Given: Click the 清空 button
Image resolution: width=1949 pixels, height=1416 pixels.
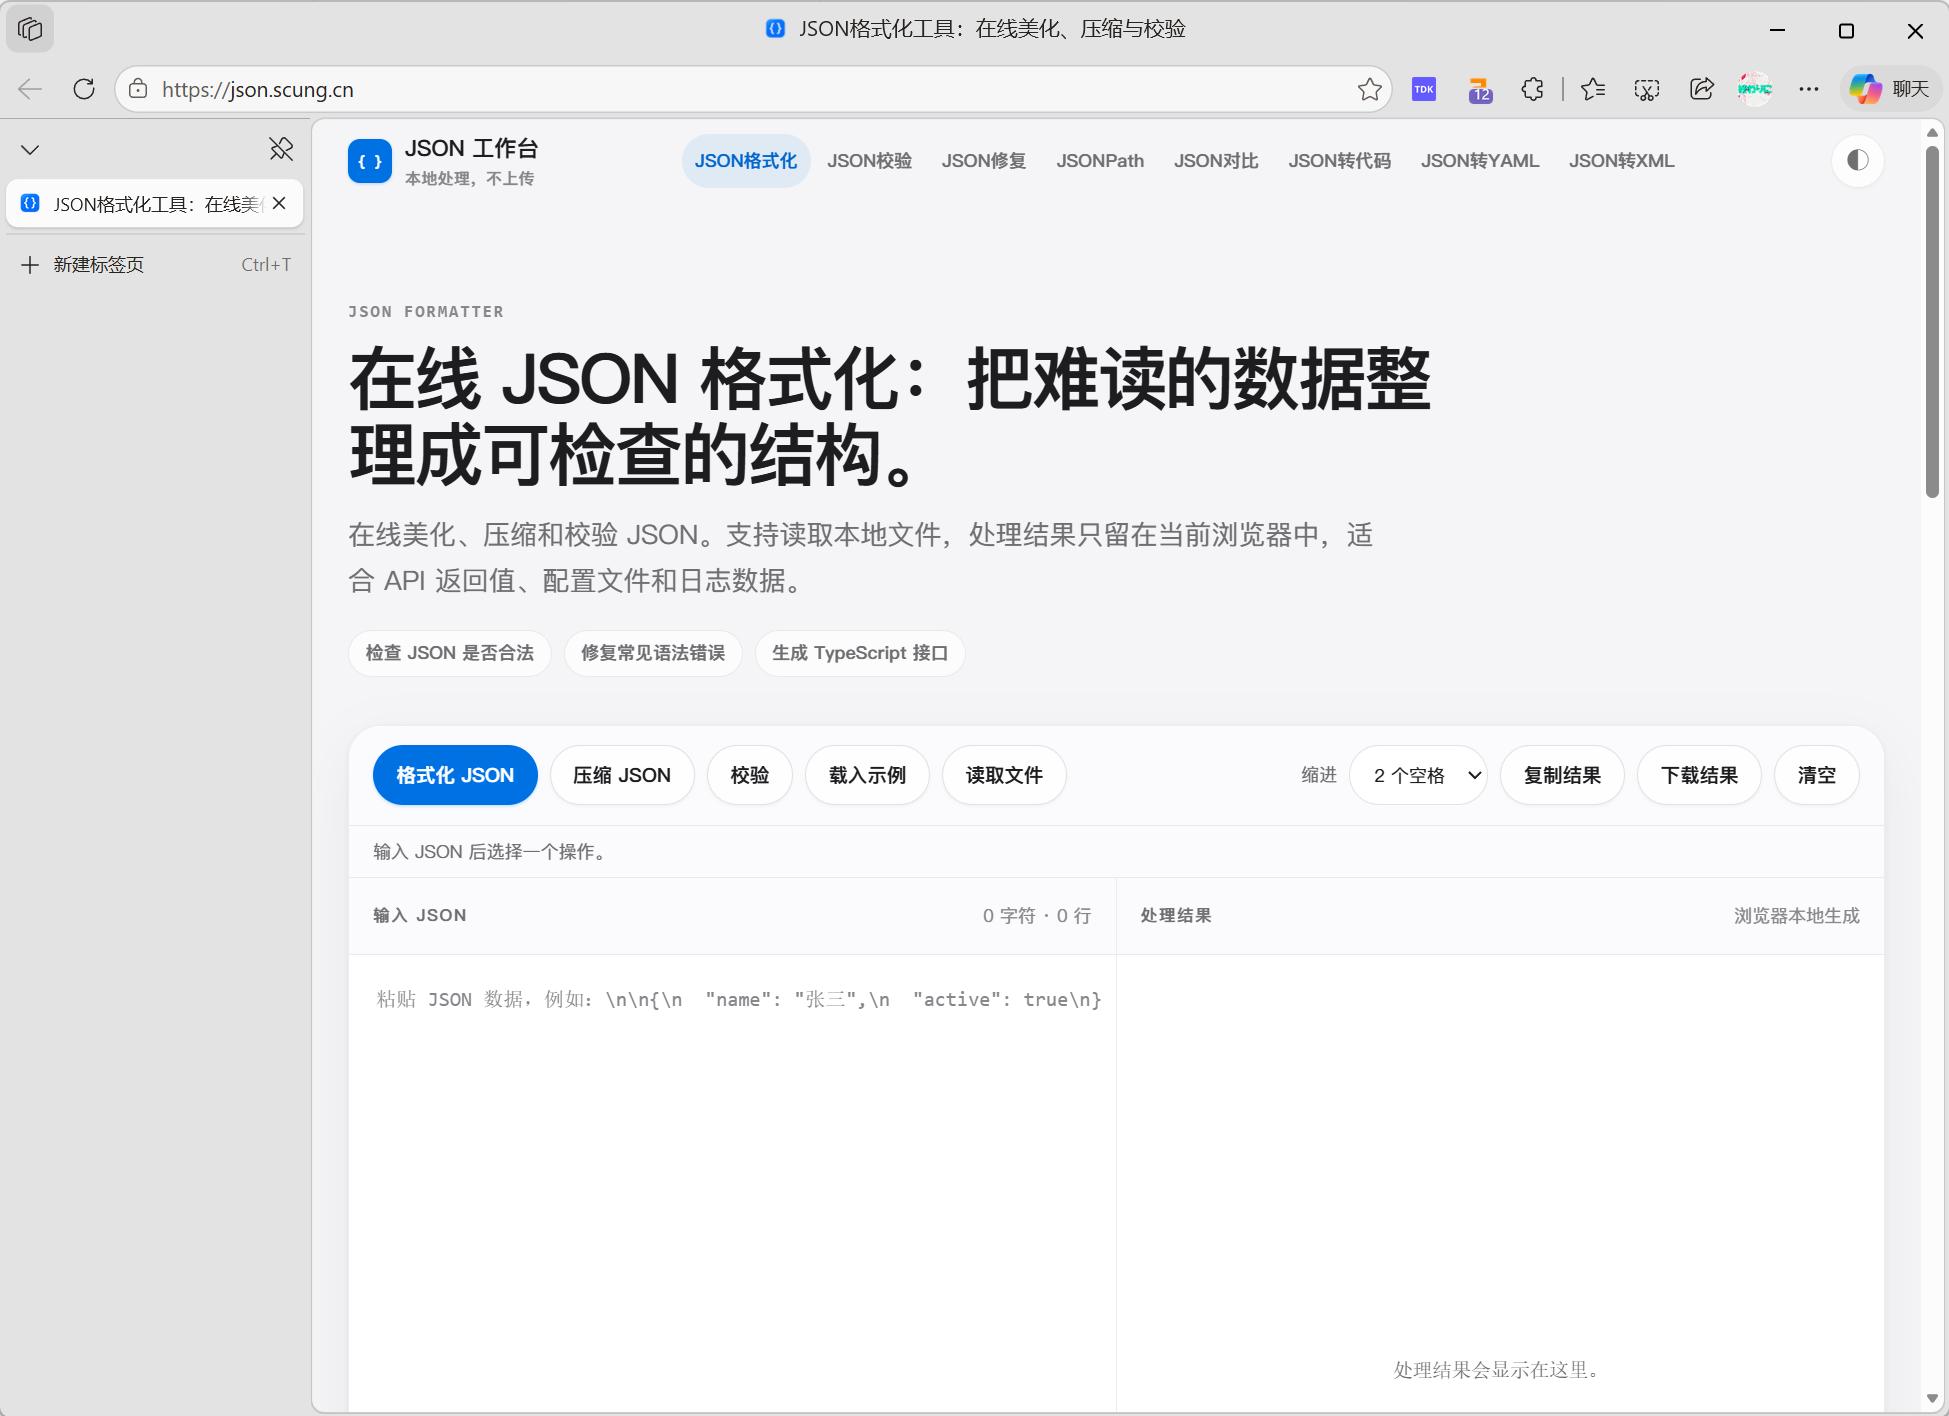Looking at the screenshot, I should tap(1817, 775).
